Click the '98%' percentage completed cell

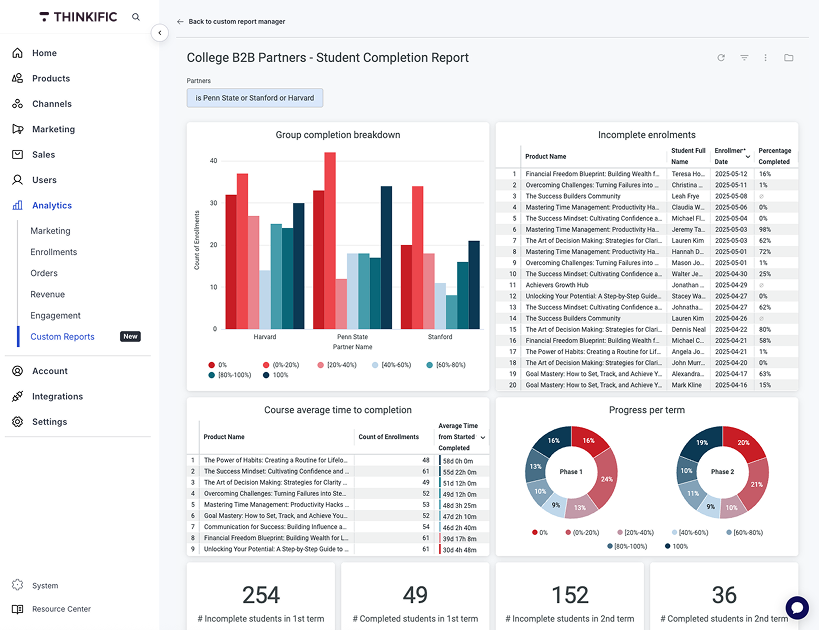click(765, 229)
